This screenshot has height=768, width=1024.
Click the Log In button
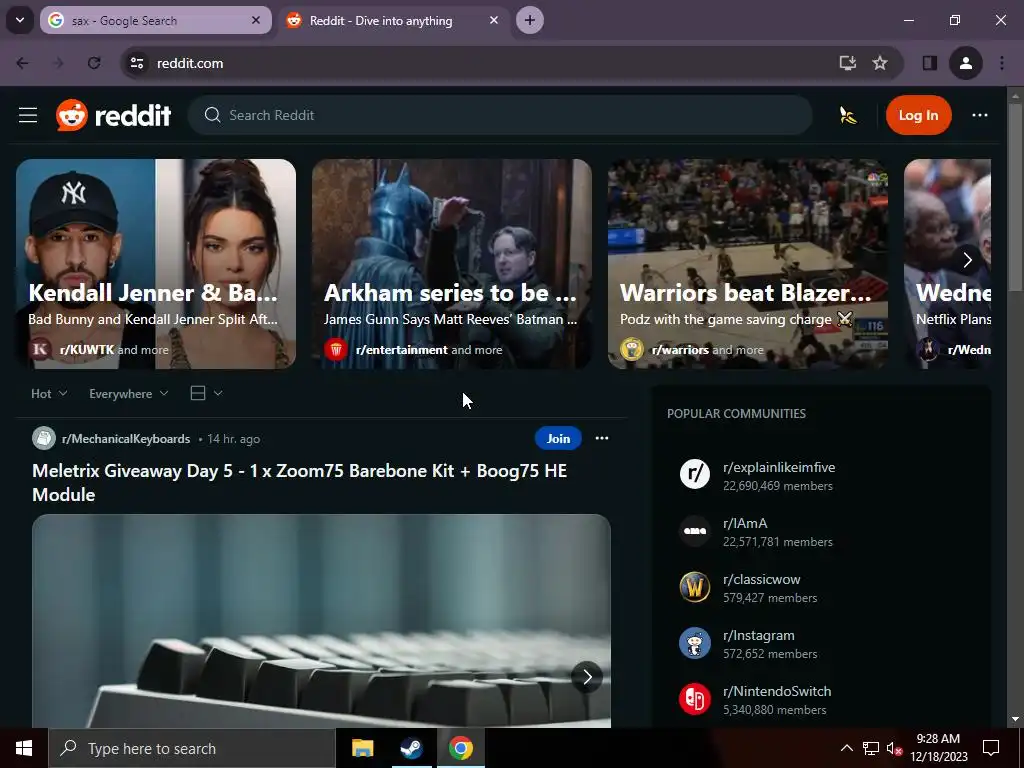[918, 116]
